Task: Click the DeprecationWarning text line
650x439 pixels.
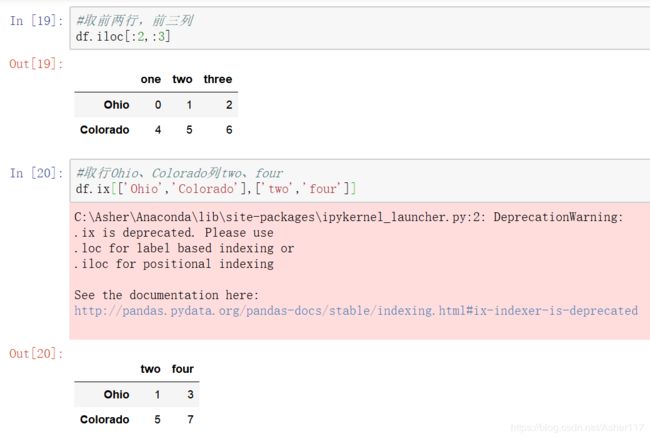Action: (x=349, y=217)
